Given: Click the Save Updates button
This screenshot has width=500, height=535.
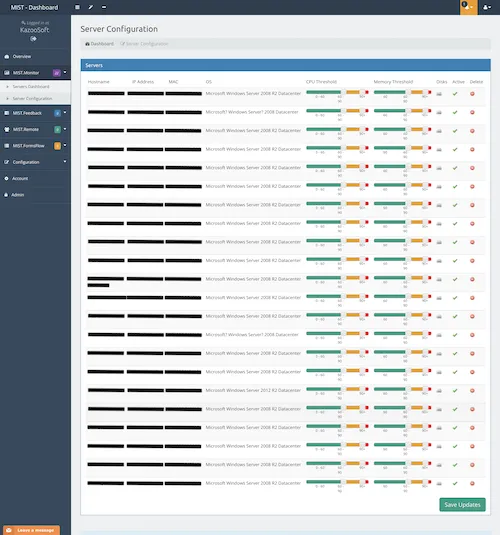Looking at the screenshot, I should pyautogui.click(x=462, y=504).
